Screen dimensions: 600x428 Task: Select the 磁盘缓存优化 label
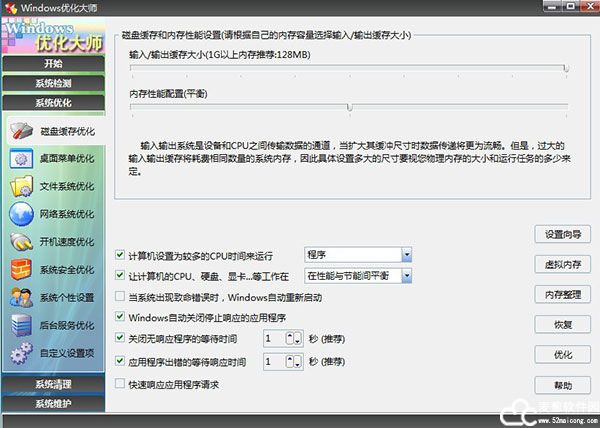tap(68, 132)
